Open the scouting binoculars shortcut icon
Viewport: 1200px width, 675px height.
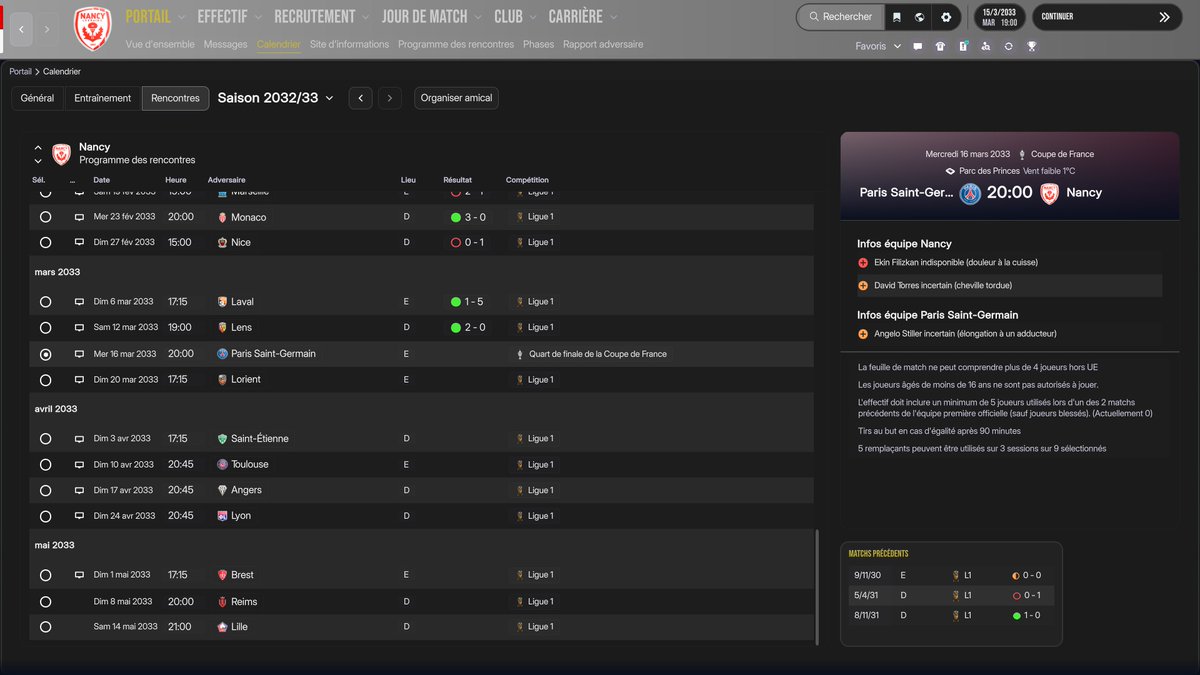(986, 46)
